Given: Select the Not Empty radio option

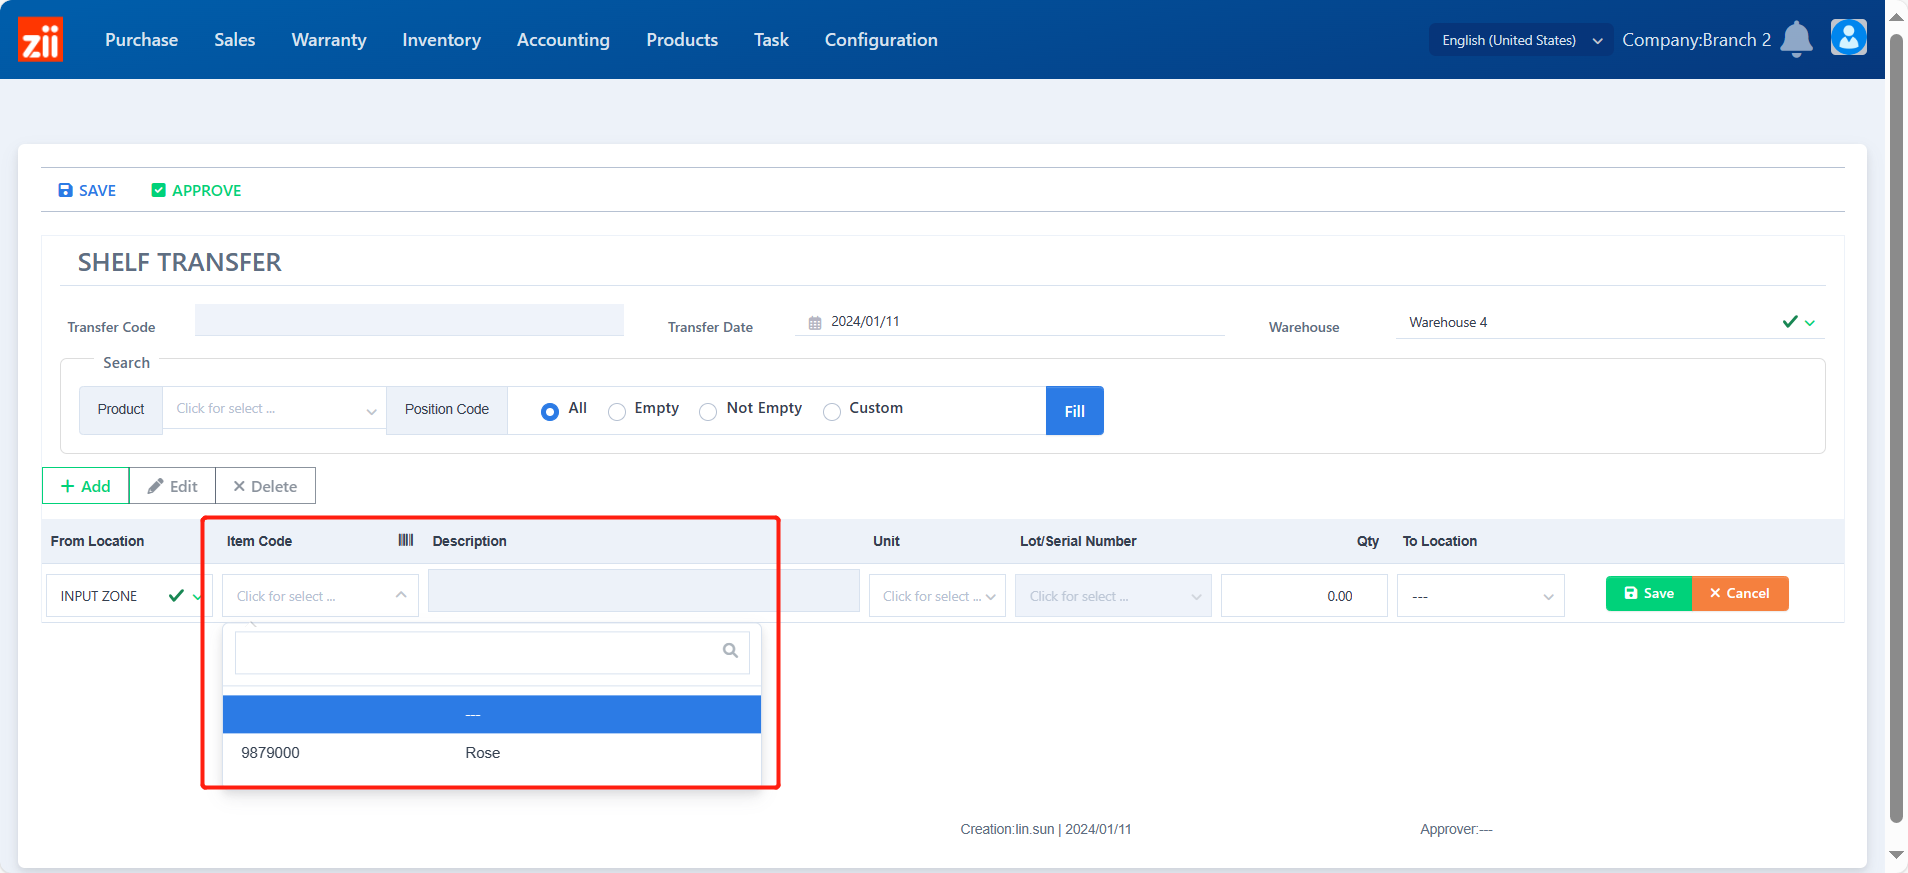Looking at the screenshot, I should 708,411.
